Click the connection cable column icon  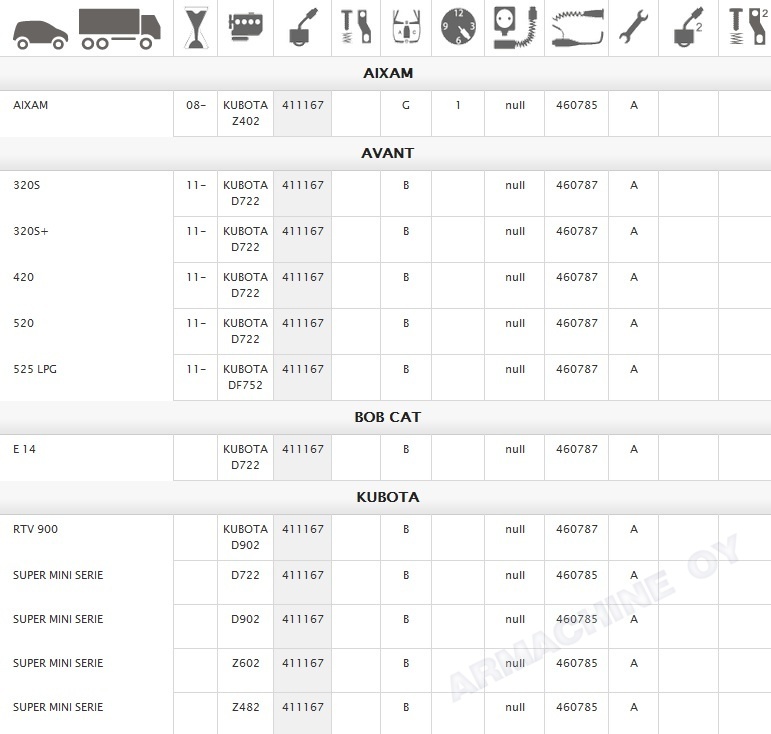tap(577, 28)
